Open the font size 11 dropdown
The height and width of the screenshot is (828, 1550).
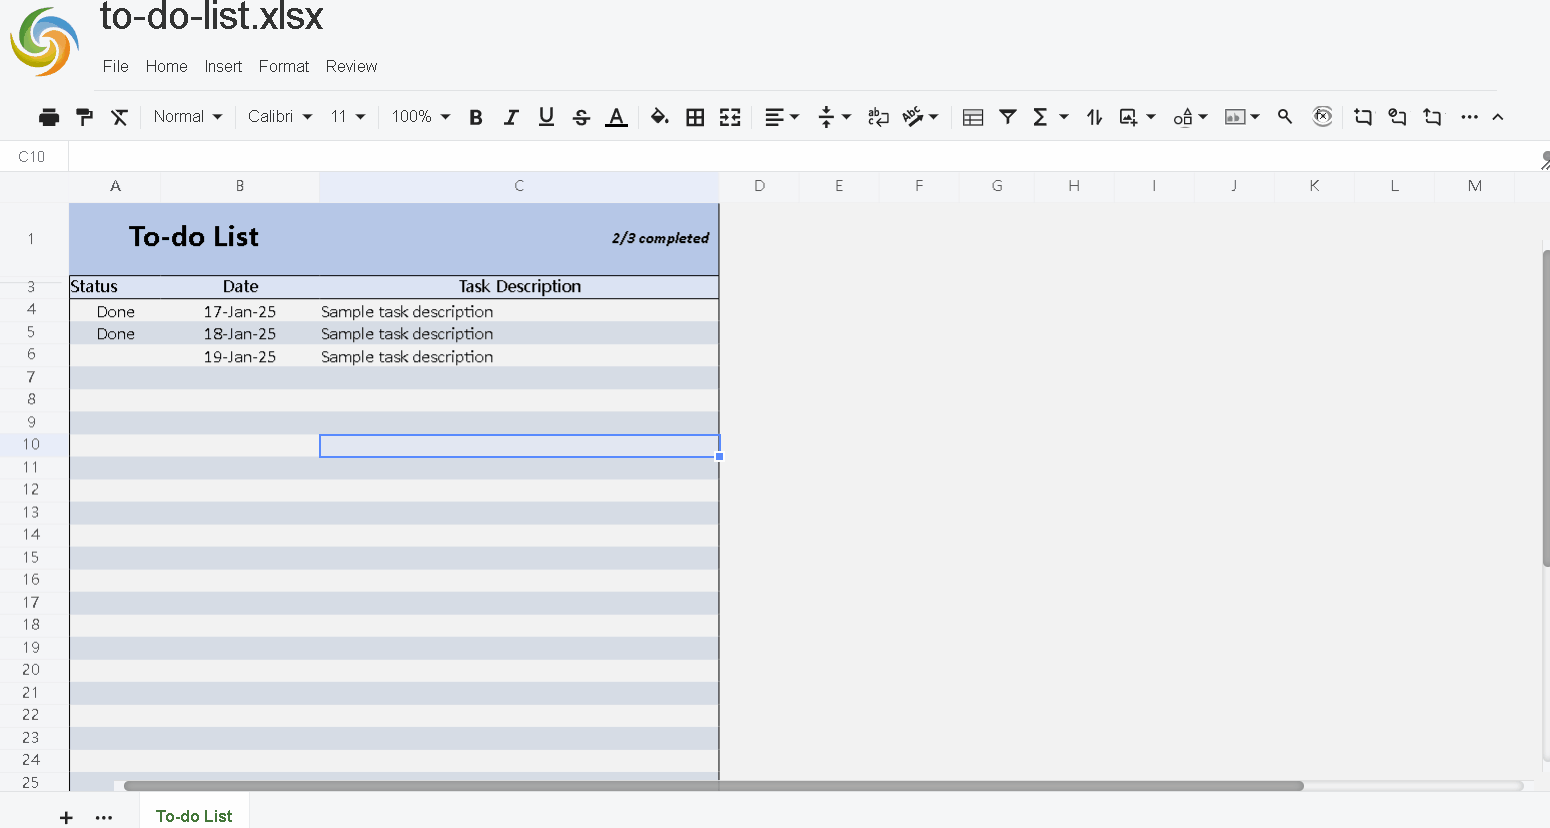pos(348,117)
